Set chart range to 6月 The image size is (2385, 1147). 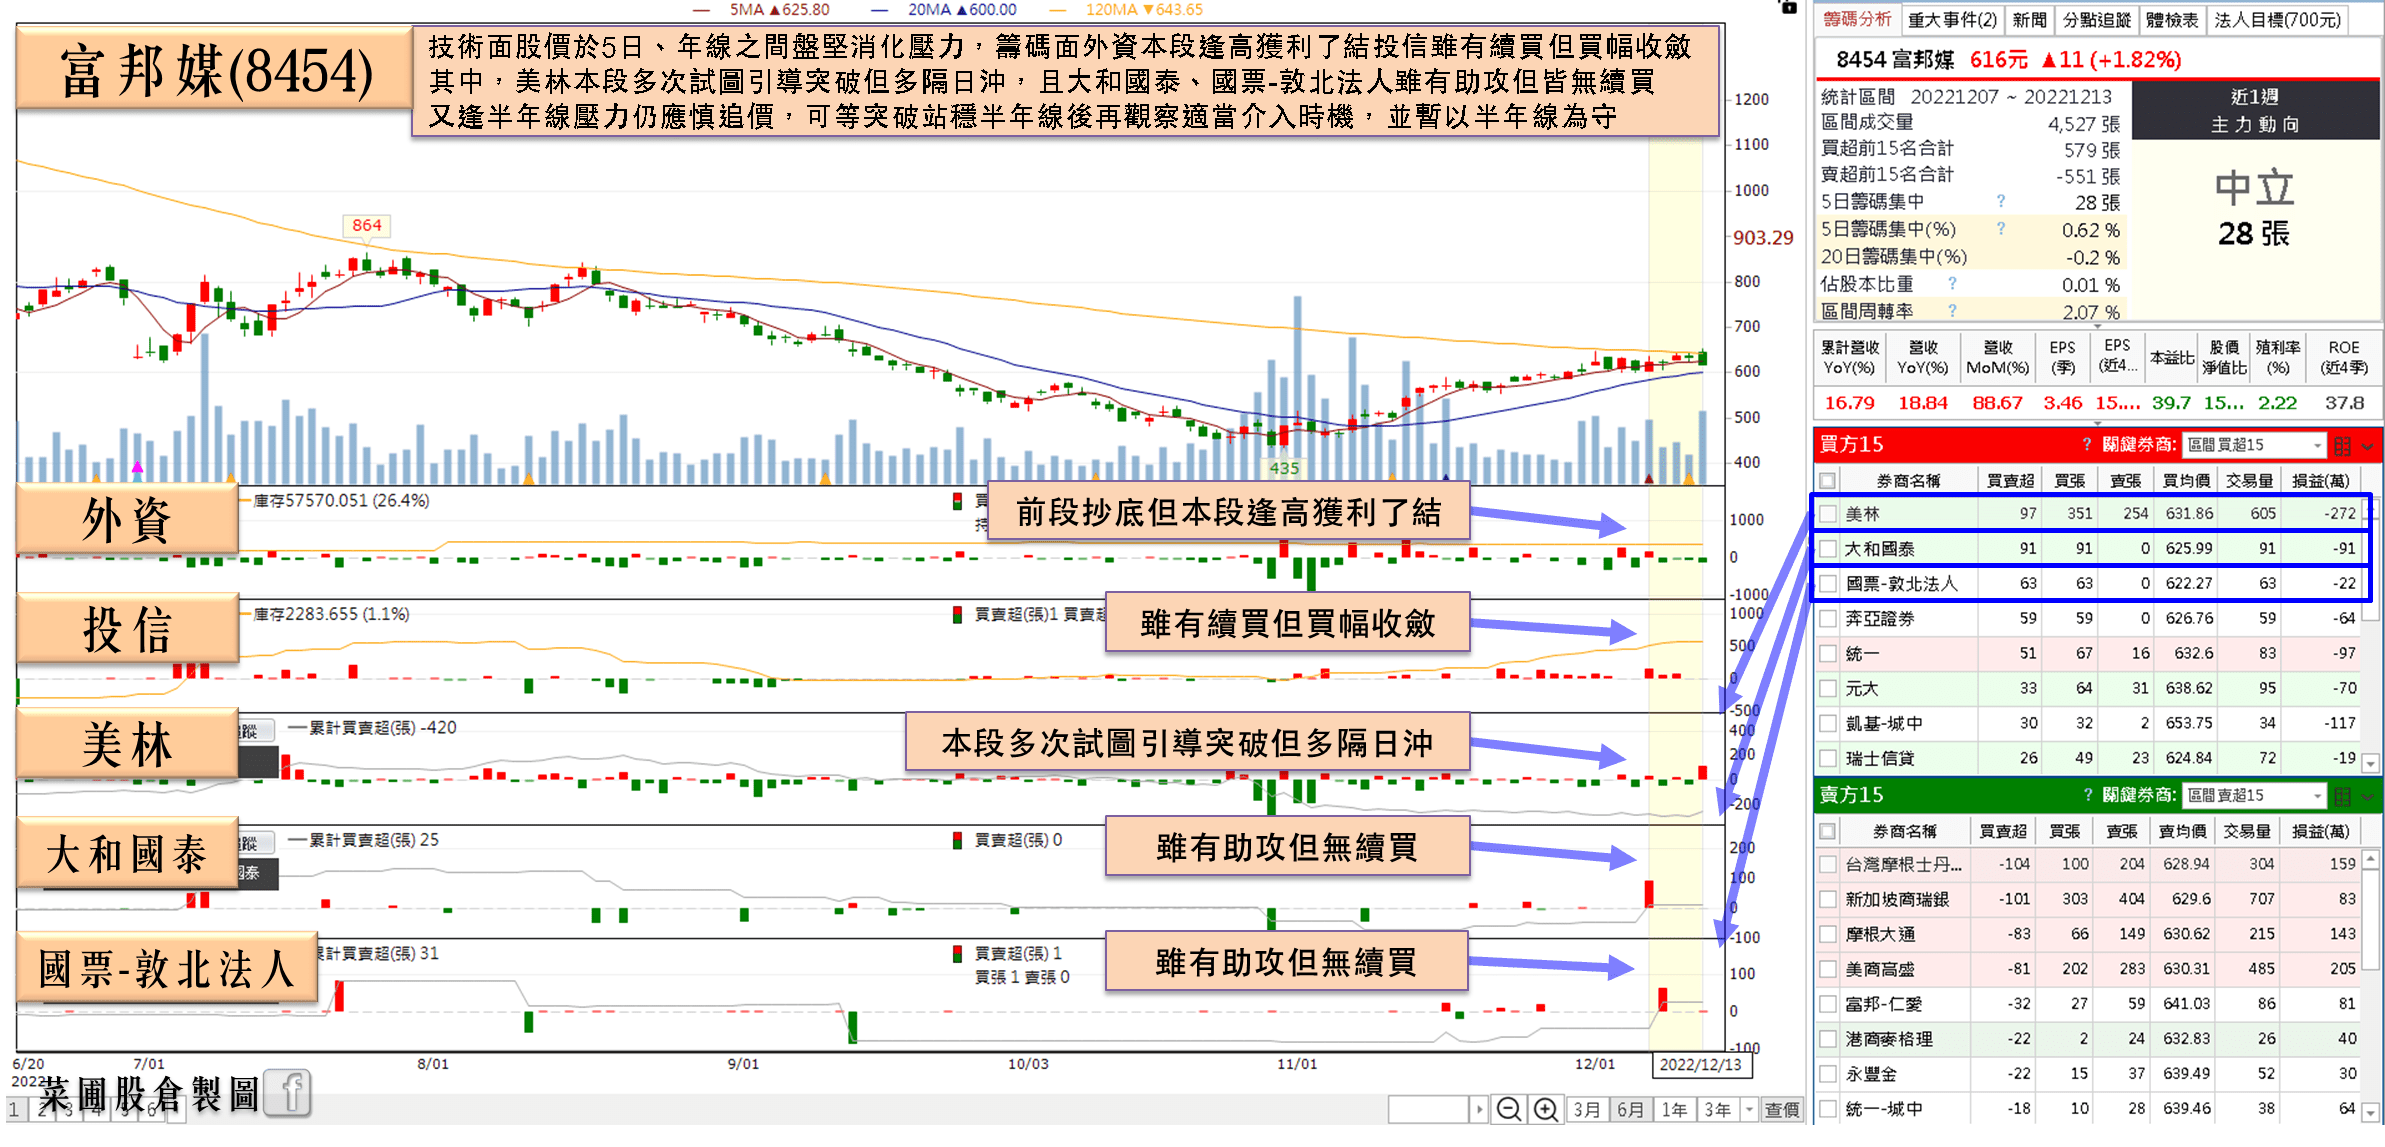point(1630,1109)
